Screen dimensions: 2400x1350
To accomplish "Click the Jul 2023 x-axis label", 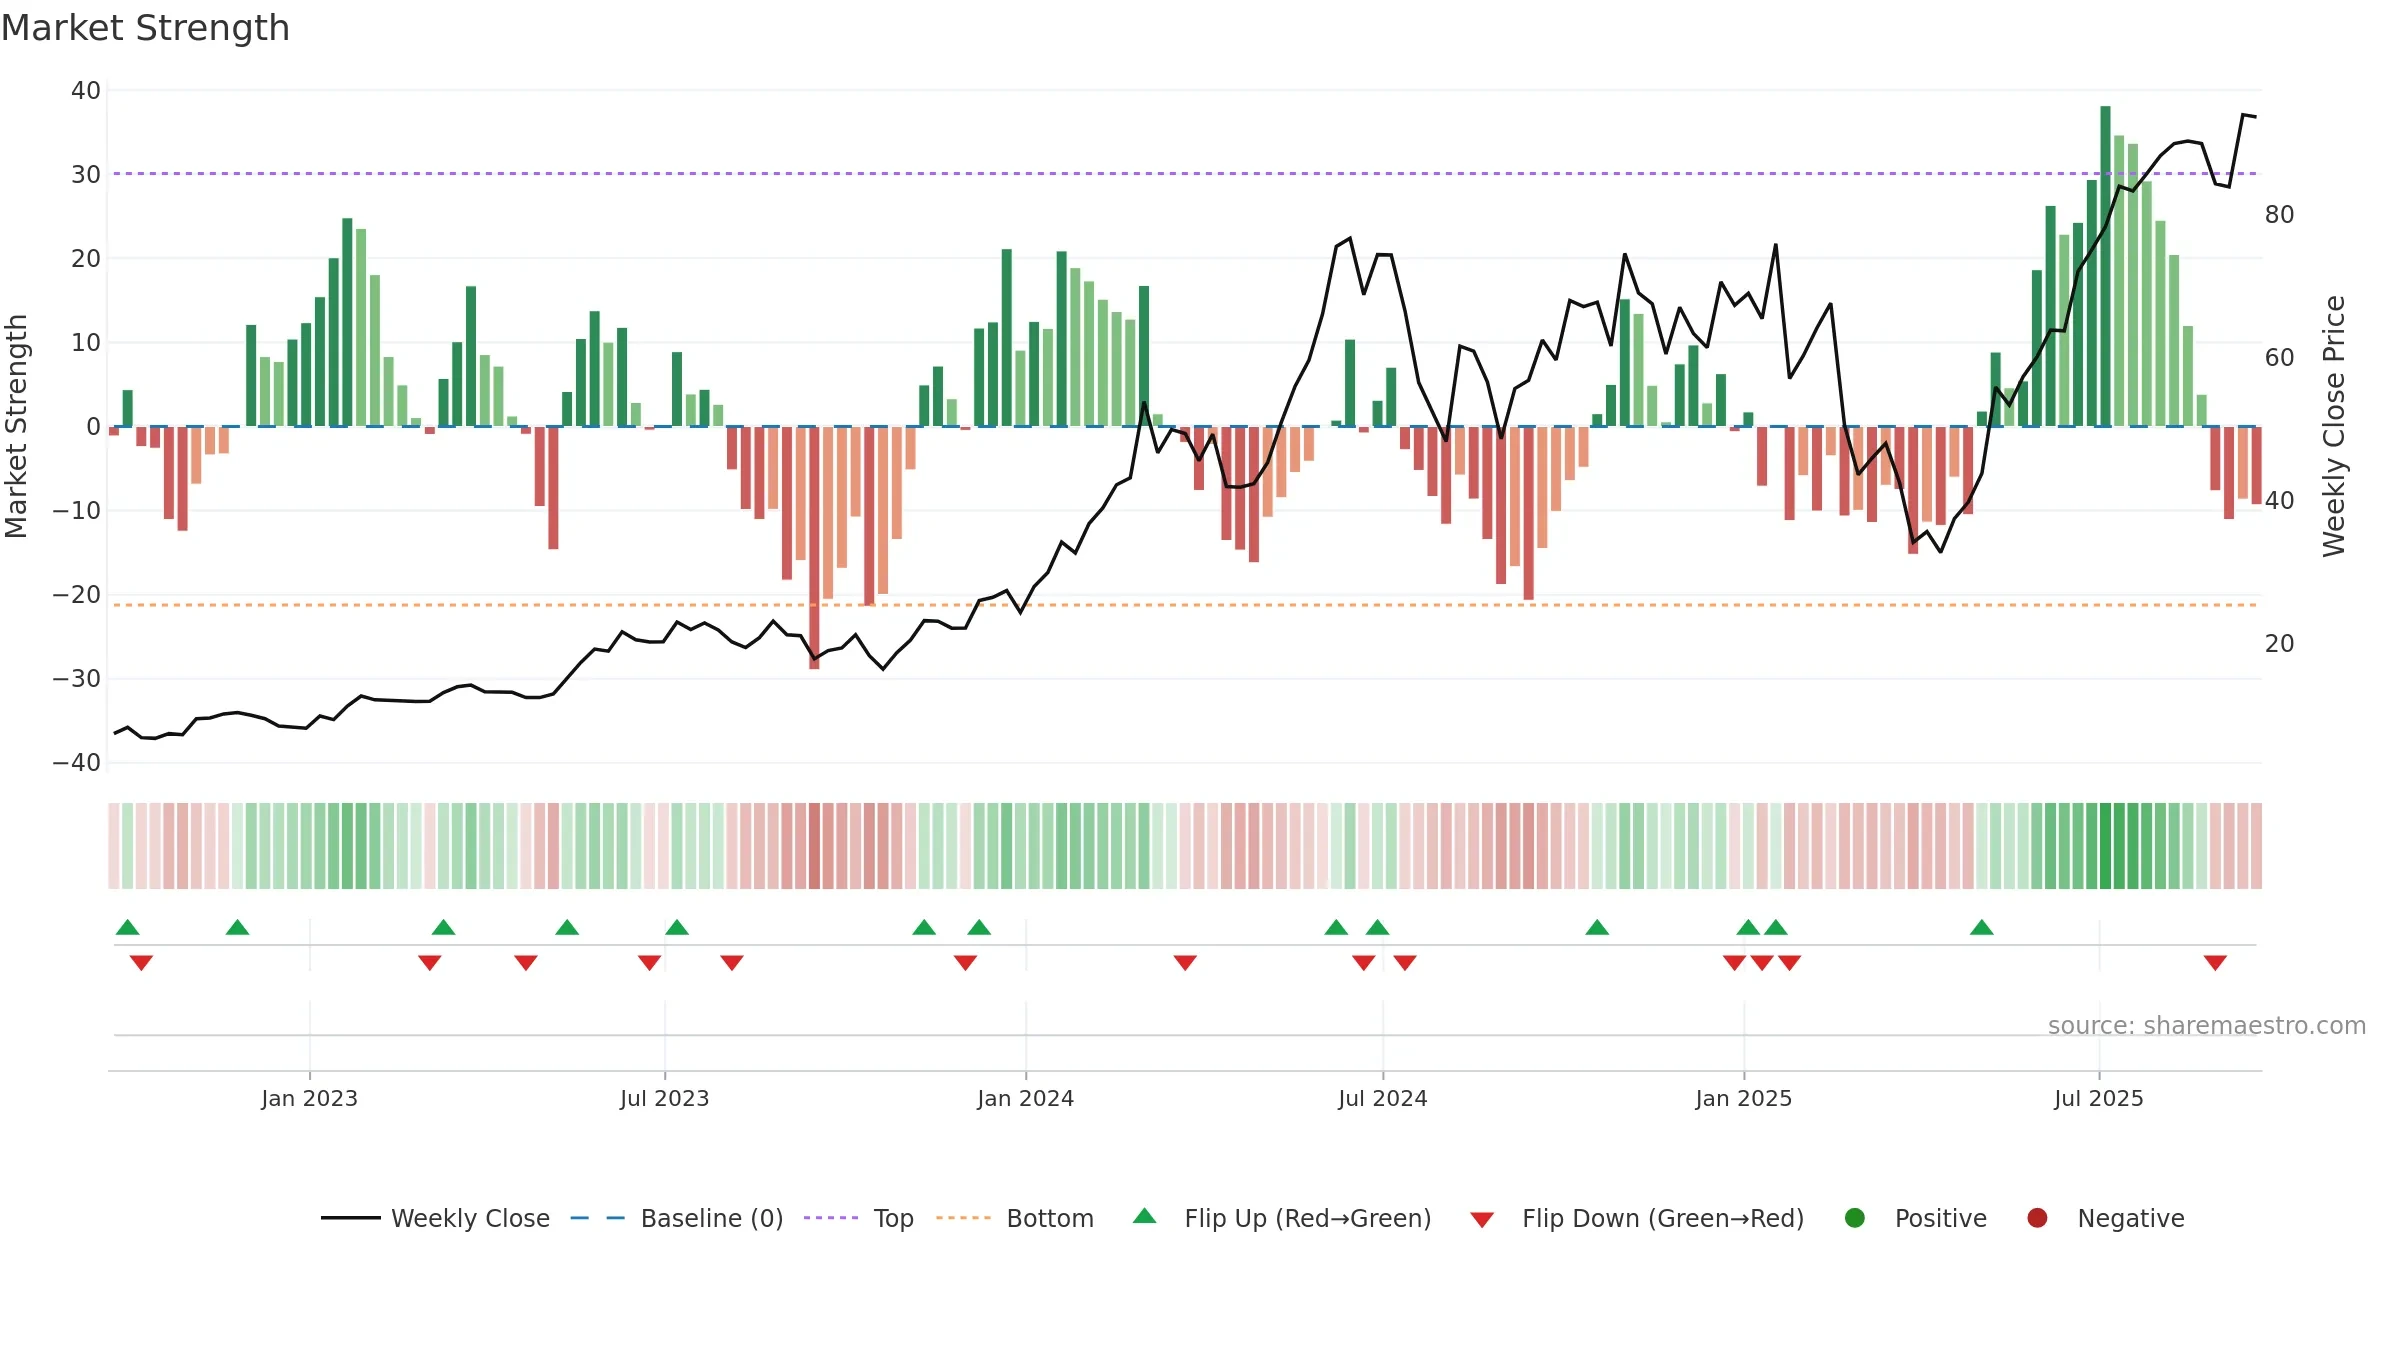I will tap(664, 1098).
